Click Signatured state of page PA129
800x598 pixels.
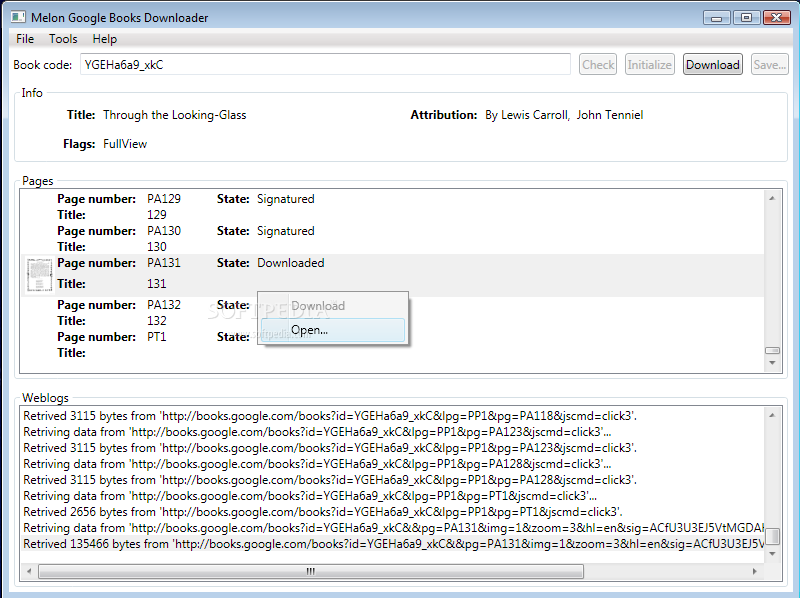[286, 199]
